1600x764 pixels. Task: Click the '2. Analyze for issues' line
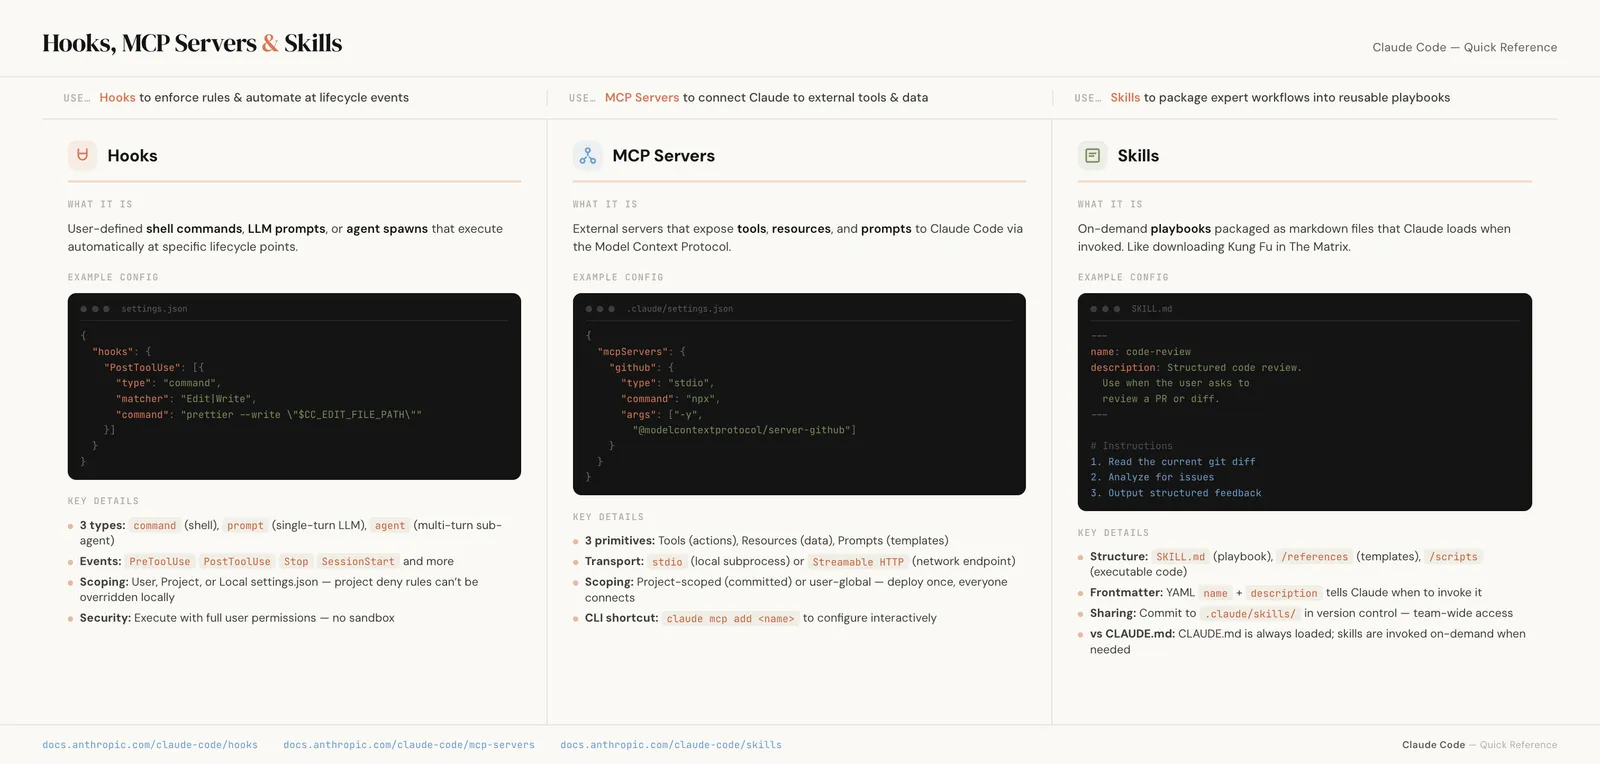click(x=1152, y=477)
